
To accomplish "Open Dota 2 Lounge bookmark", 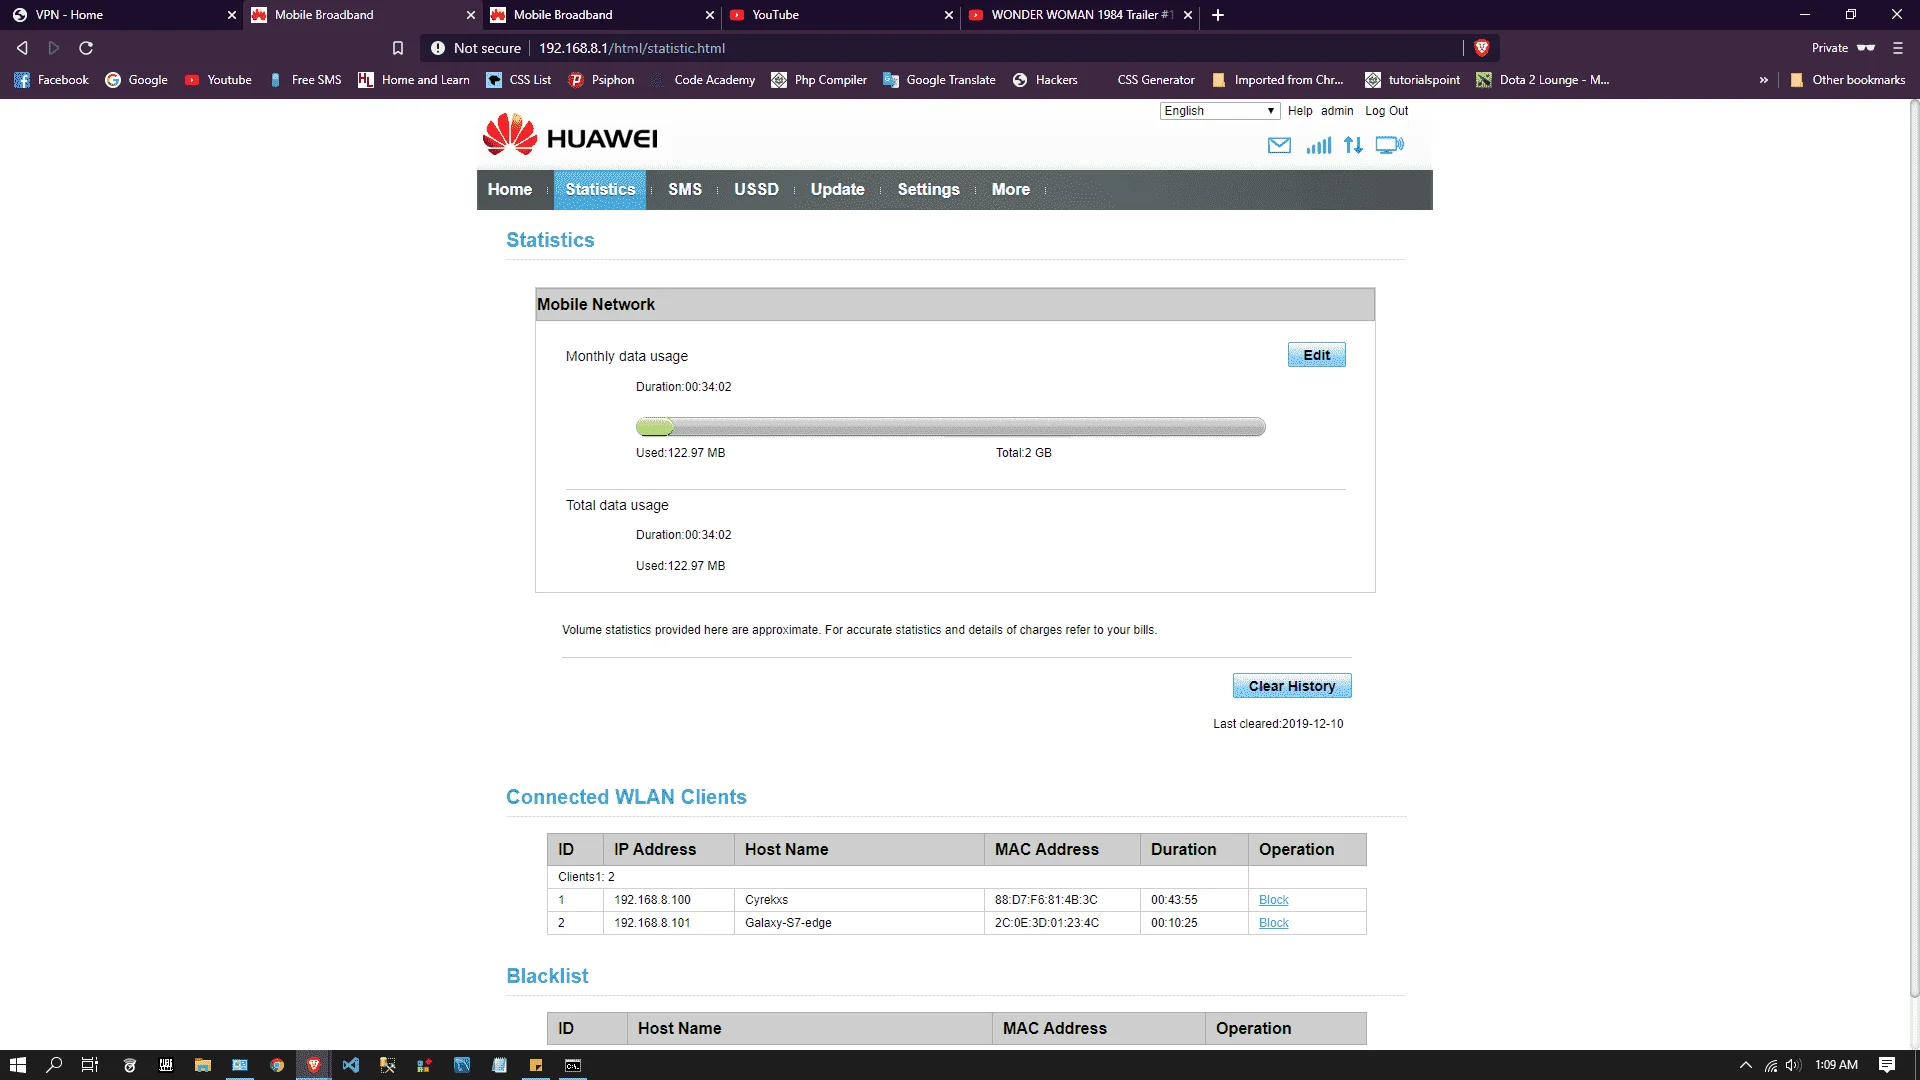I will pos(1543,80).
